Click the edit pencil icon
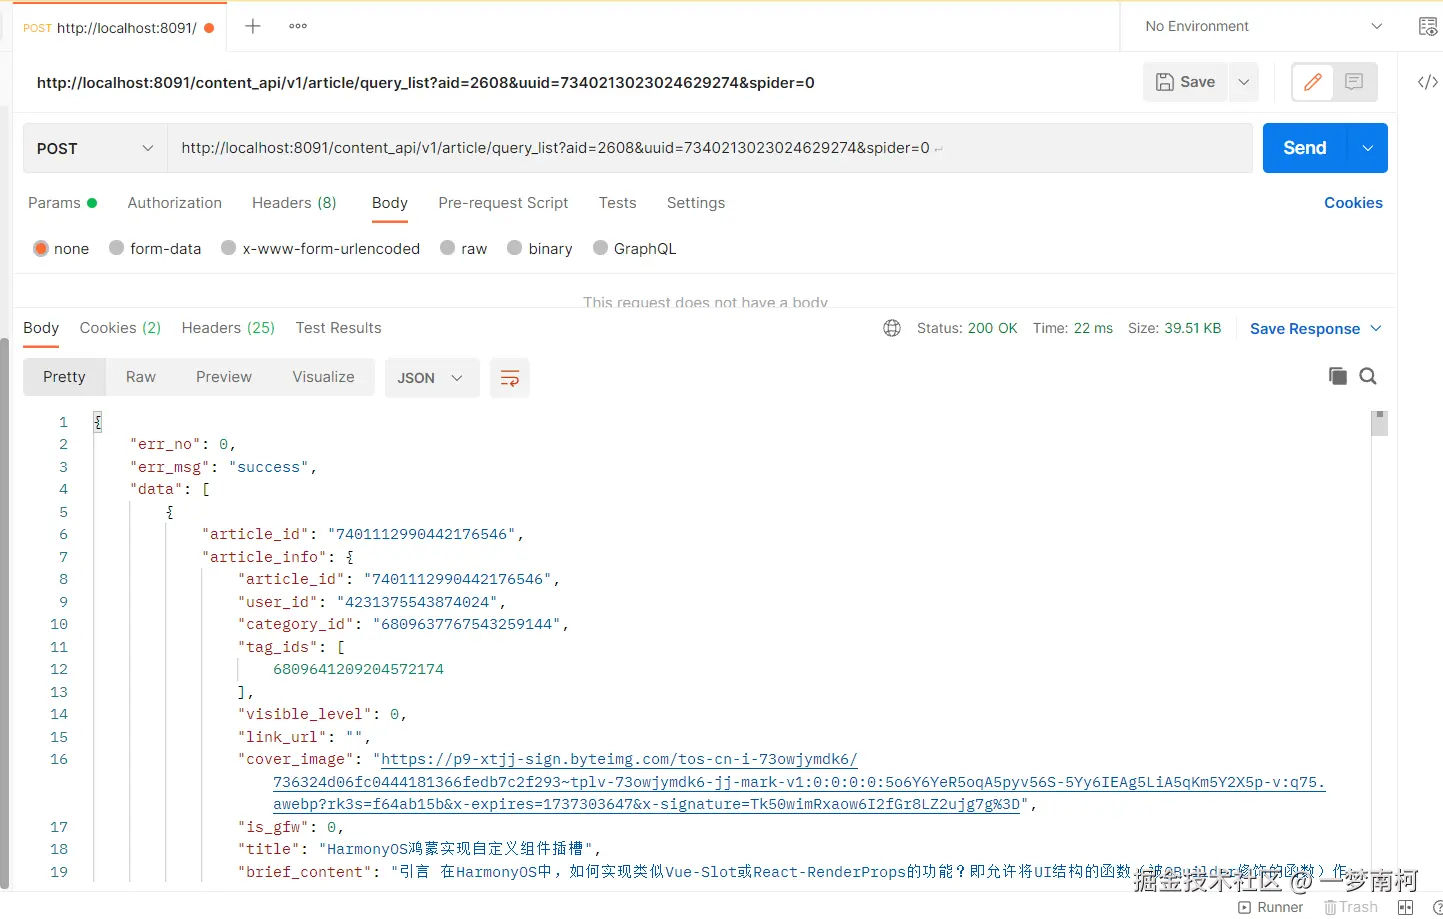 [x=1313, y=82]
